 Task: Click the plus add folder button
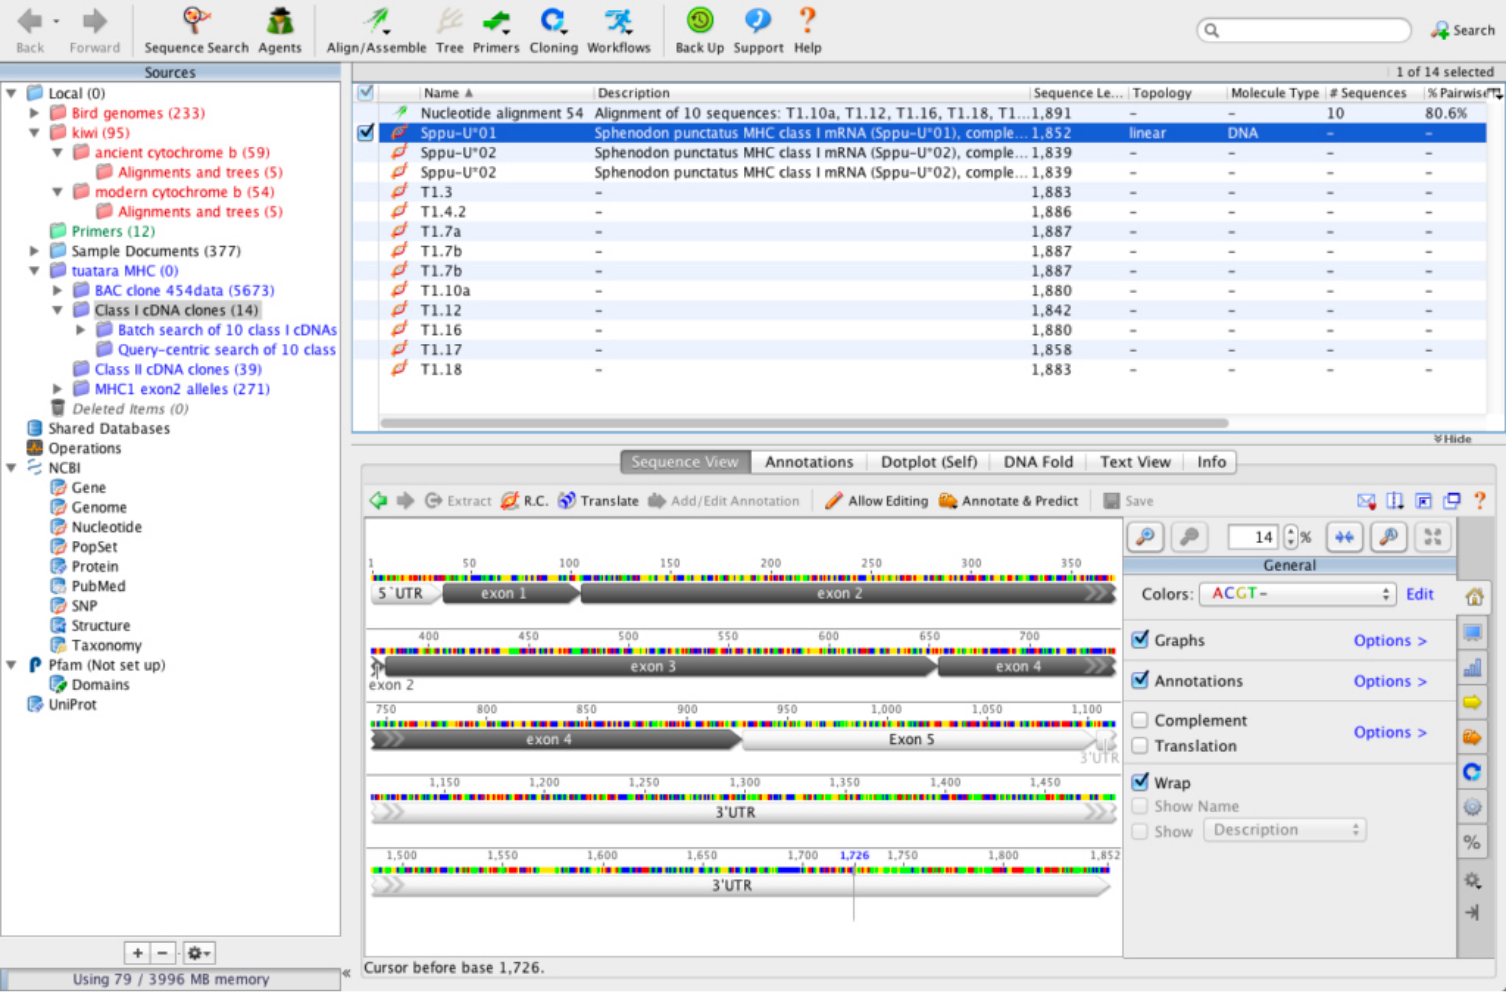point(137,953)
